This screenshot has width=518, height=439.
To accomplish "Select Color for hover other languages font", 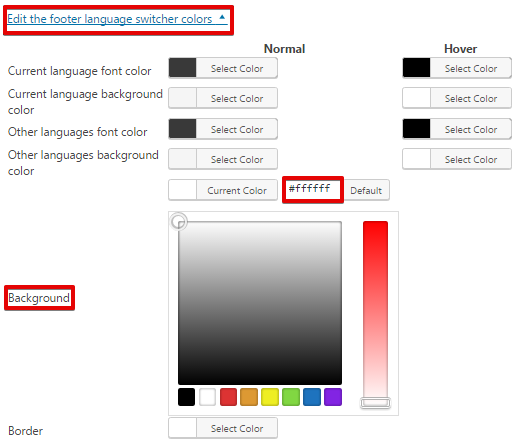I will coord(457,129).
